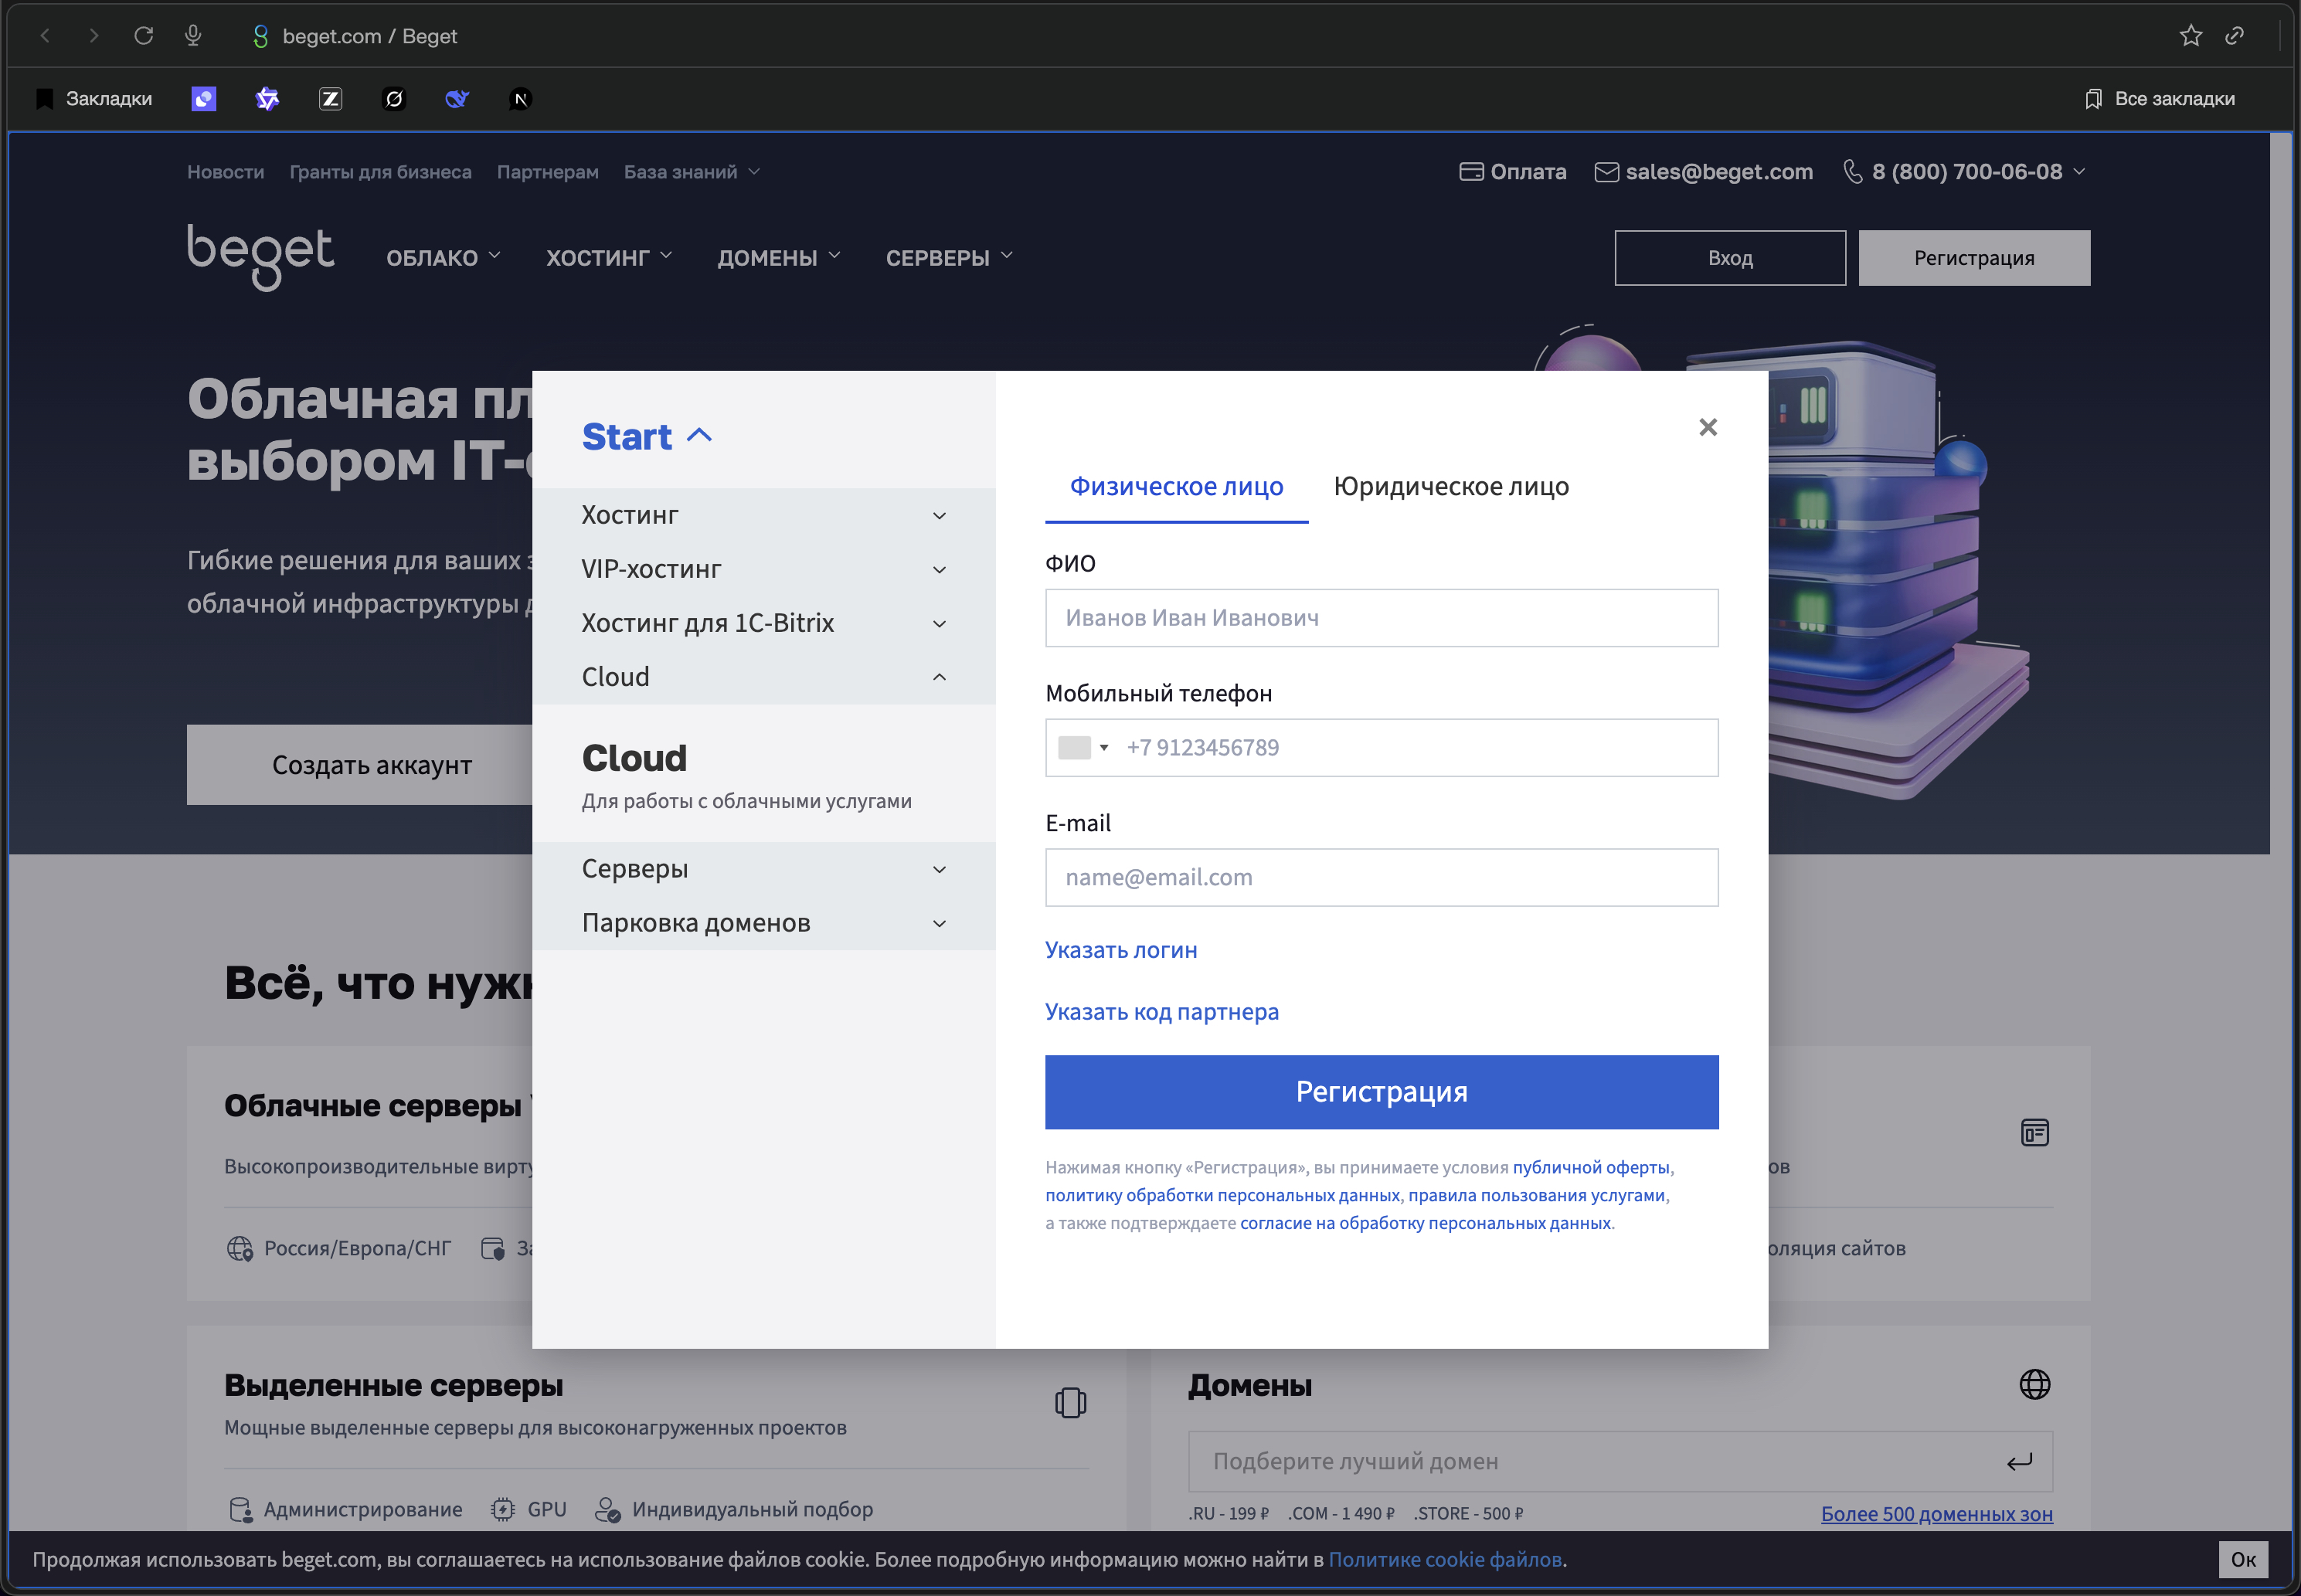Open the blue whale DeepSeek bookmark
Screen dimensions: 2301x1596
pyautogui.click(x=457, y=98)
